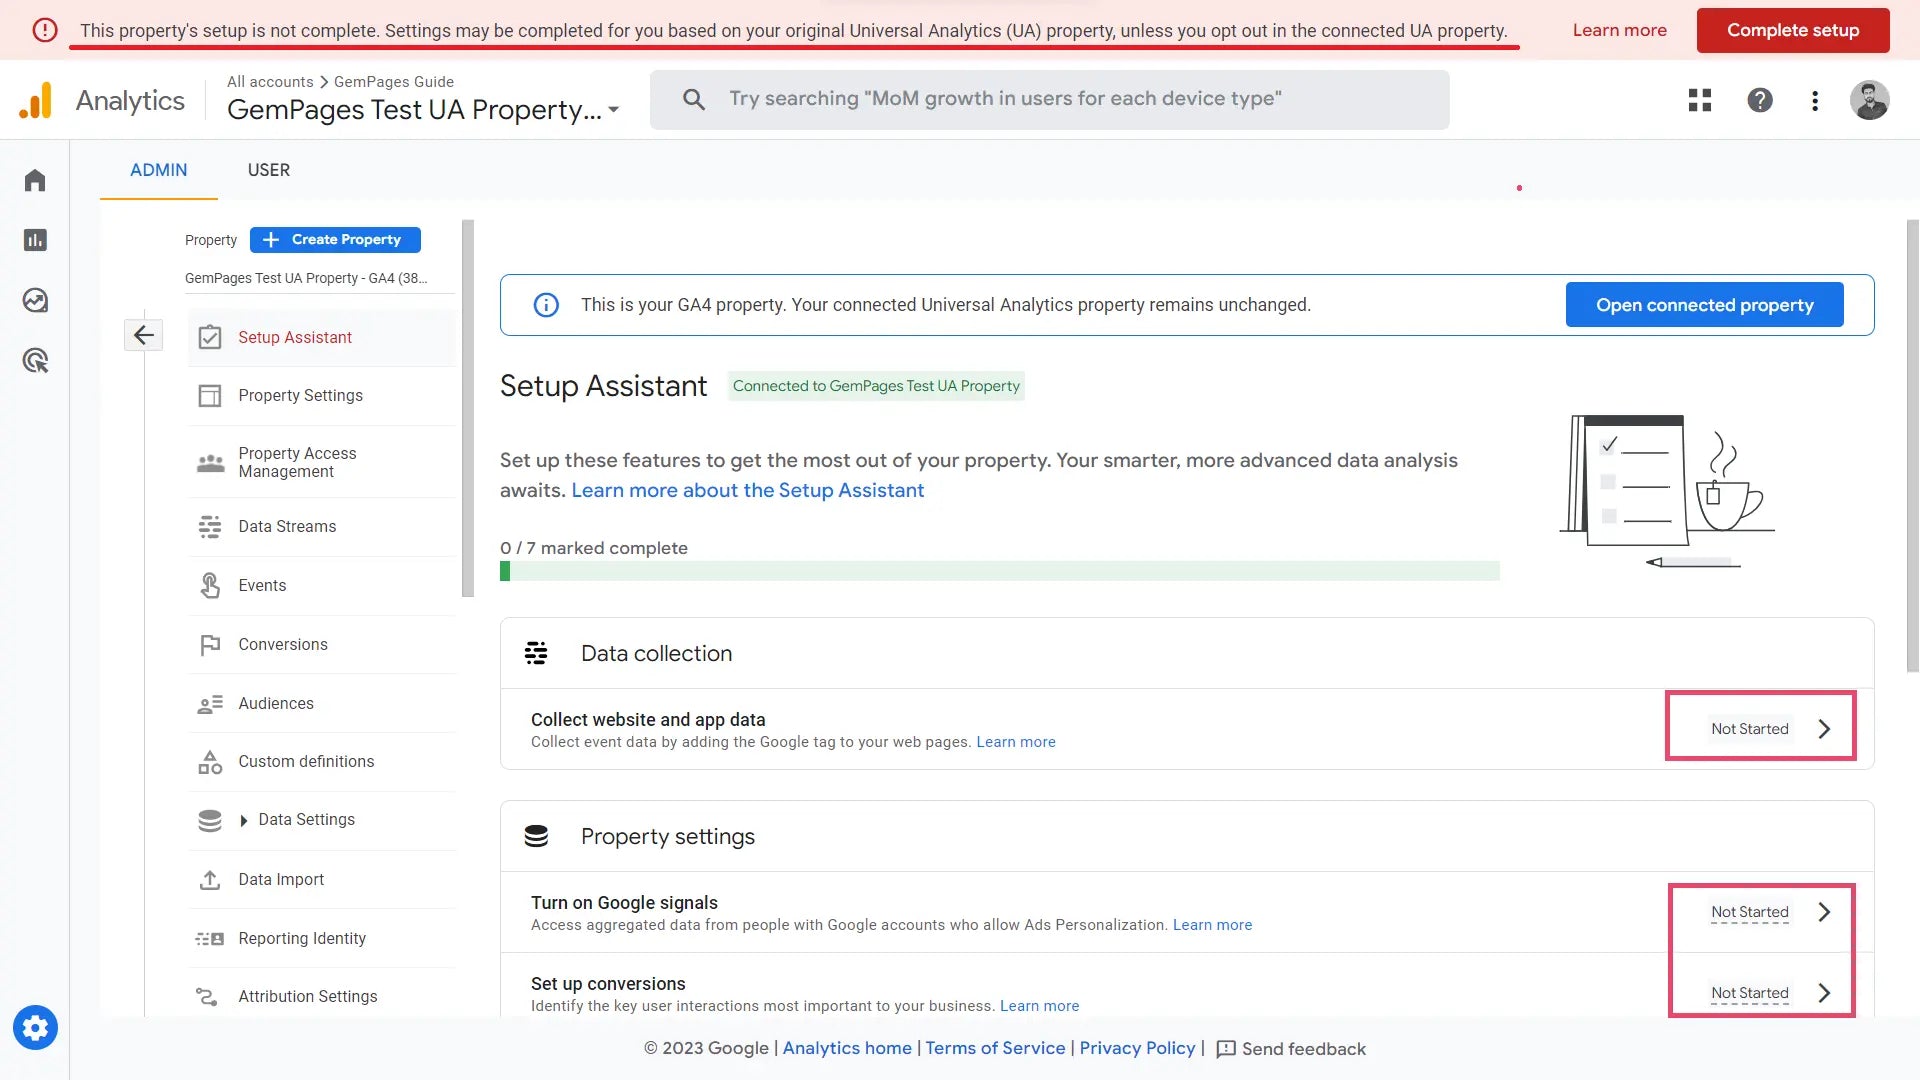Open Conversions menu item
Screen dimensions: 1920x1080
[321, 645]
